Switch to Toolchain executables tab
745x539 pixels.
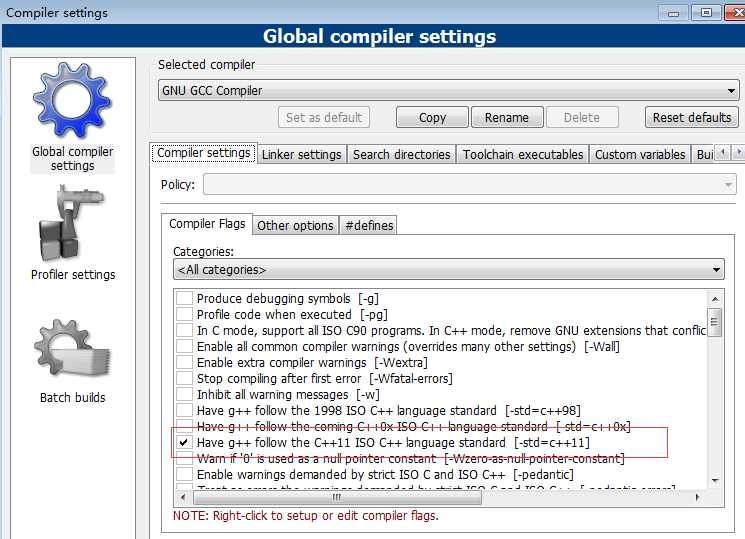pos(523,154)
